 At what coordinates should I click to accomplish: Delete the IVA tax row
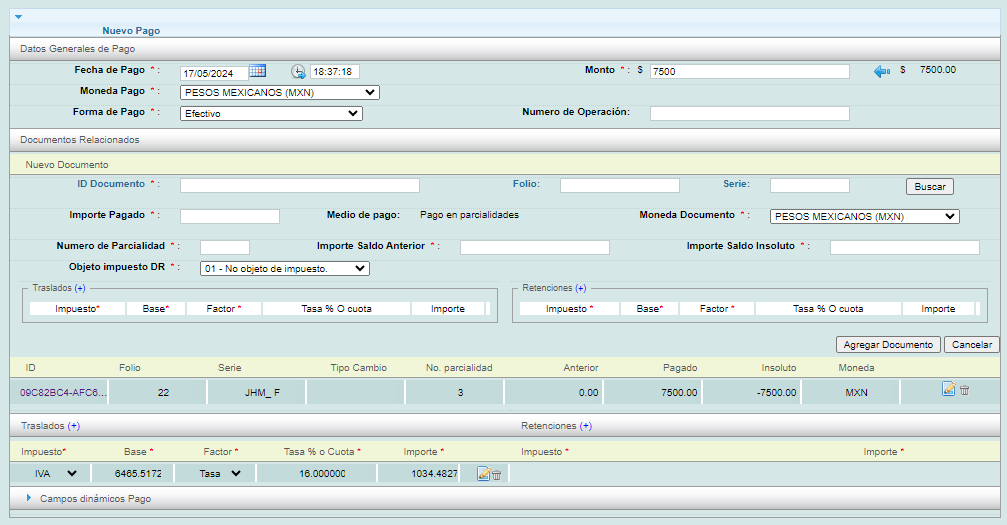496,473
